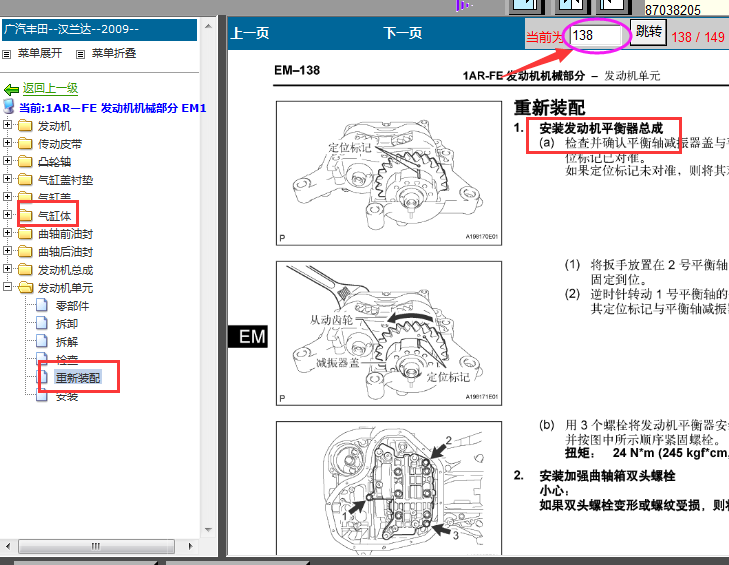Viewport: 729px width, 565px height.
Task: Open 发动机总成 in the tree
Action: coord(66,270)
